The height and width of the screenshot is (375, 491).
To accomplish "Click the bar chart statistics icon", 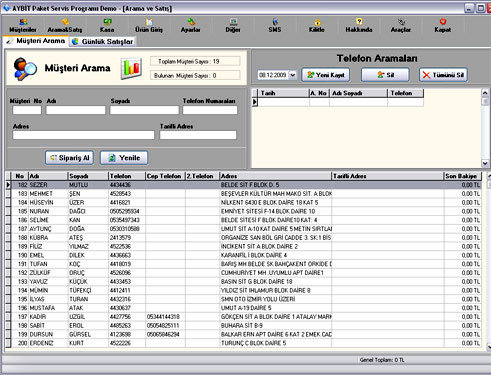I will (x=131, y=68).
